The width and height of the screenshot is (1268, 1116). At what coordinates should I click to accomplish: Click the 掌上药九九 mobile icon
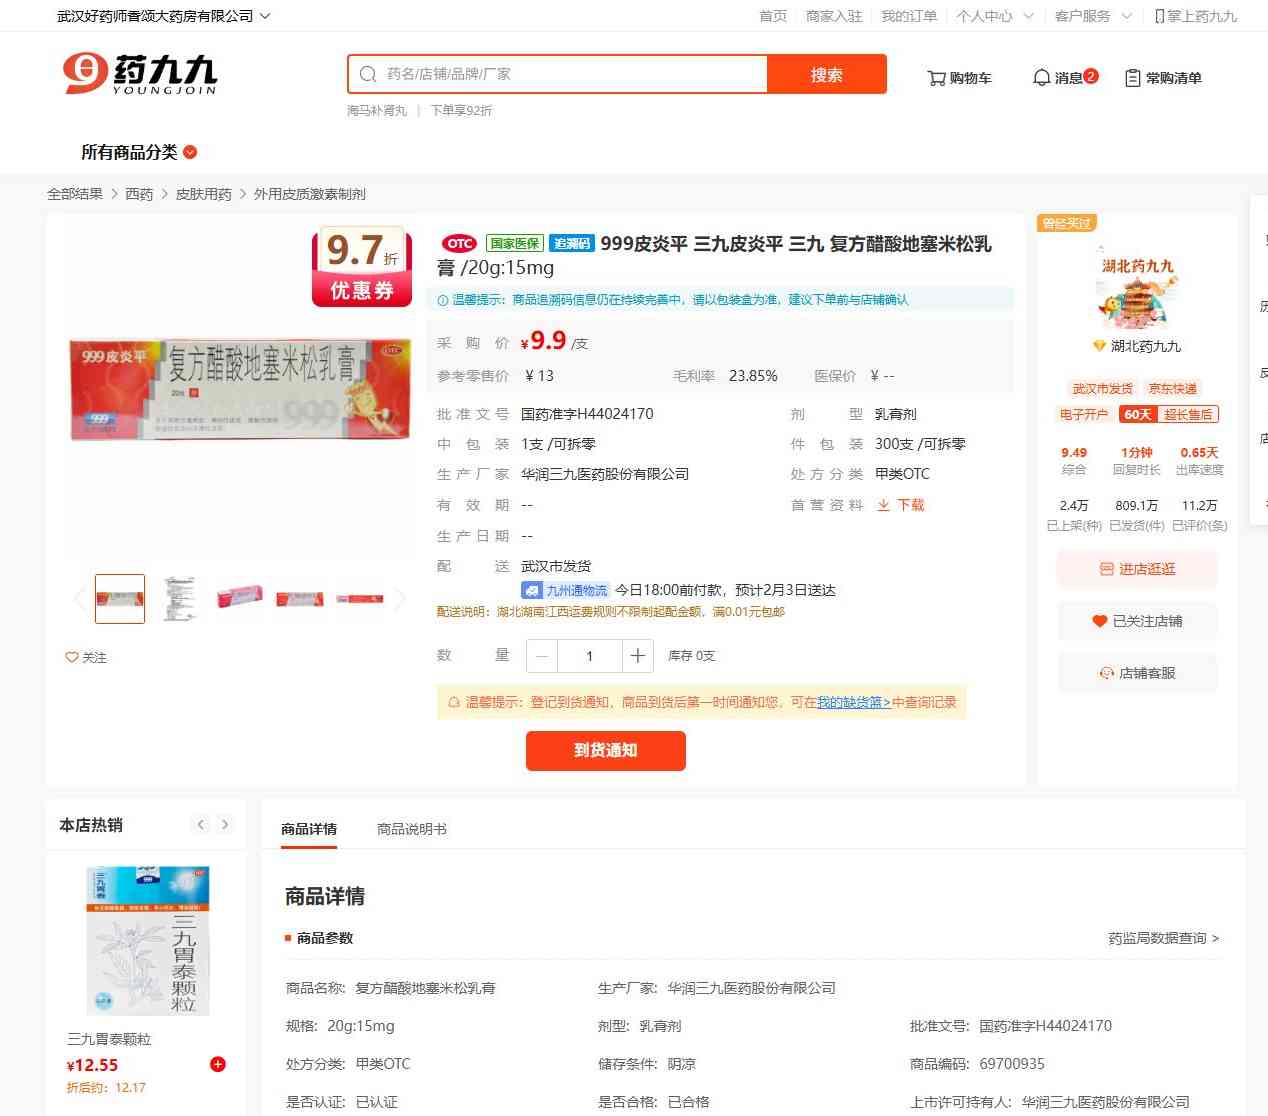pos(1159,16)
